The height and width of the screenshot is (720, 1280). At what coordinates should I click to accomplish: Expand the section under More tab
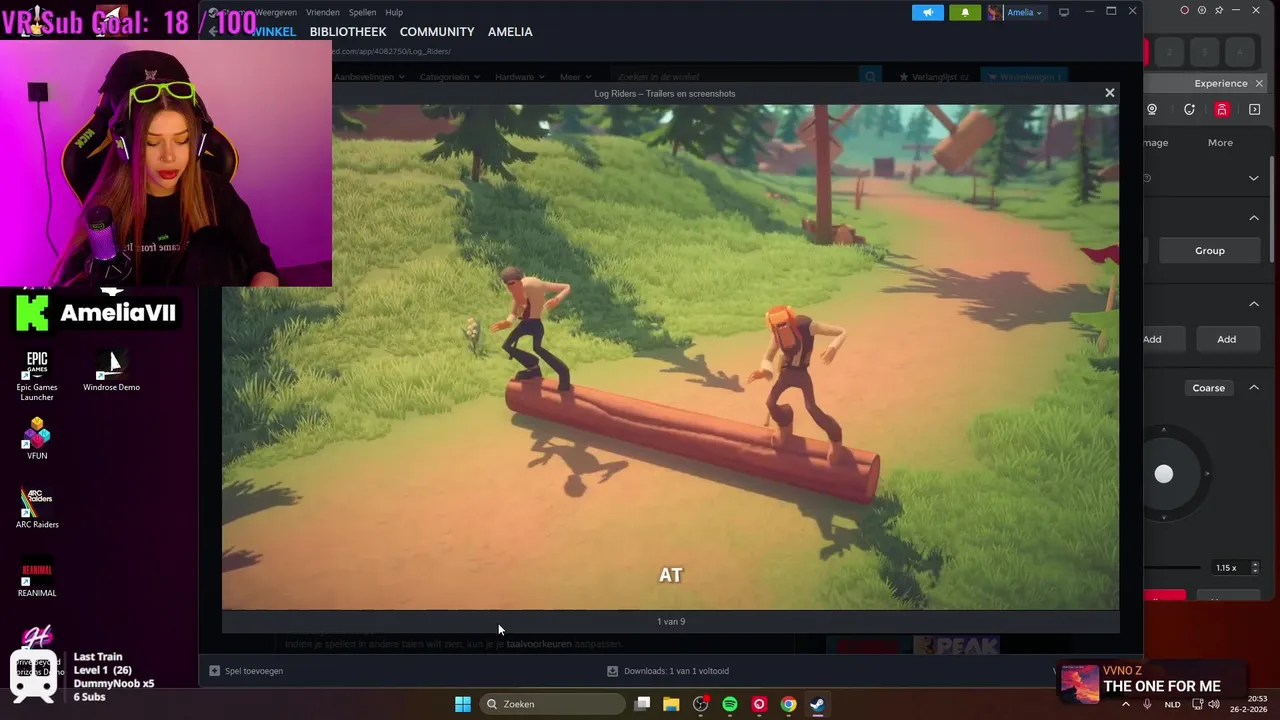click(1254, 178)
